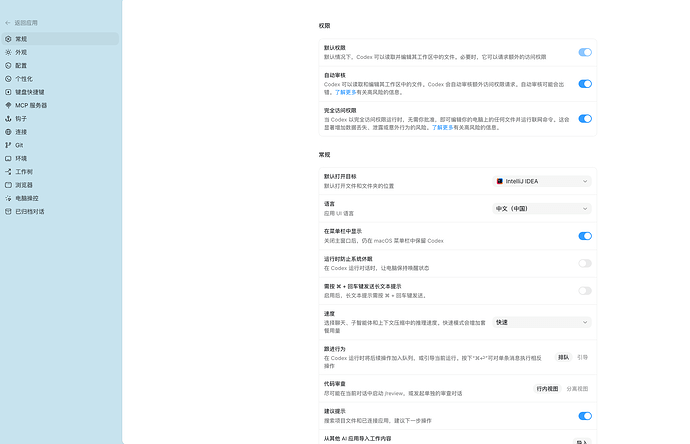Open the 语言 dropdown showing 中文（中国）
Image resolution: width=690 pixels, height=444 pixels.
point(542,209)
